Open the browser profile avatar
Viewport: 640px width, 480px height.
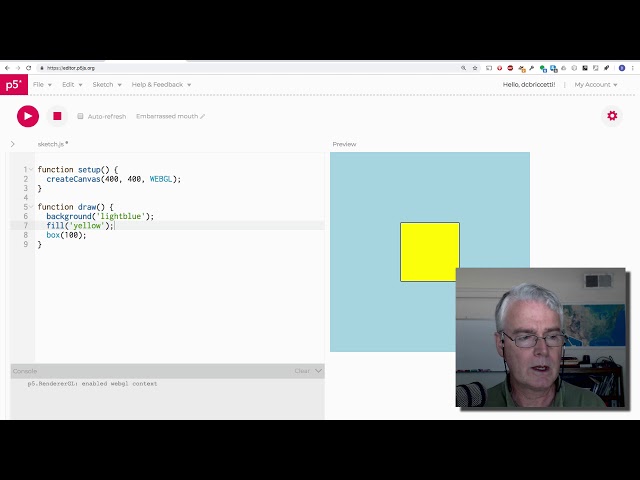(622, 68)
